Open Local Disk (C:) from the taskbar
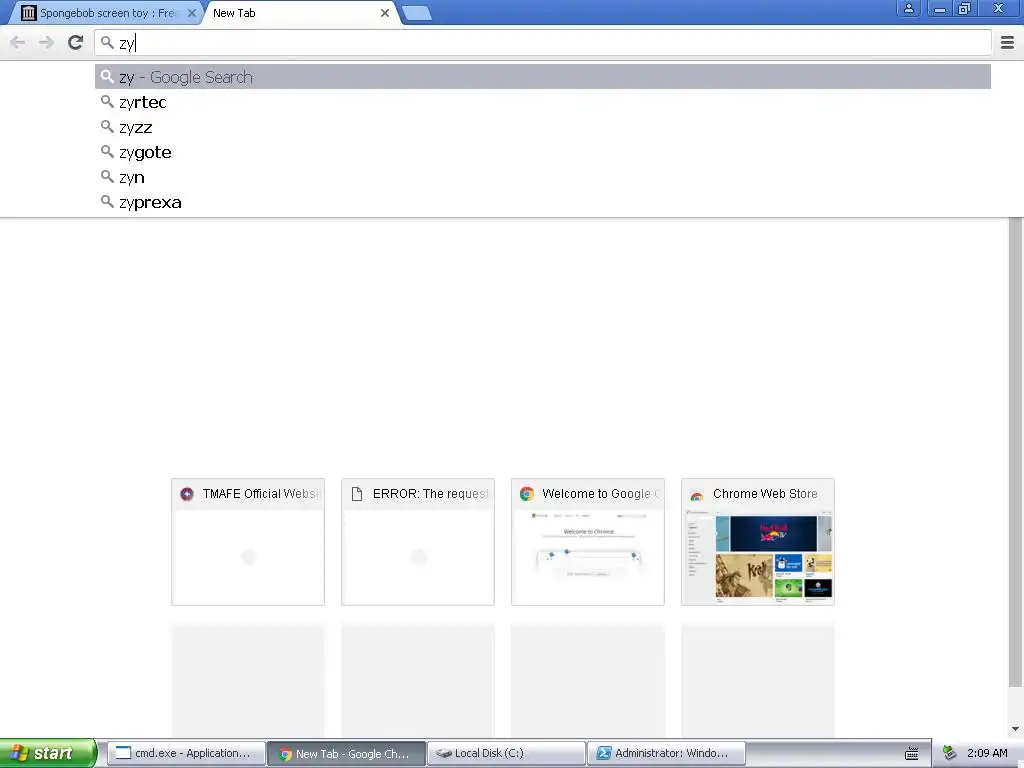Image resolution: width=1024 pixels, height=768 pixels. 506,754
